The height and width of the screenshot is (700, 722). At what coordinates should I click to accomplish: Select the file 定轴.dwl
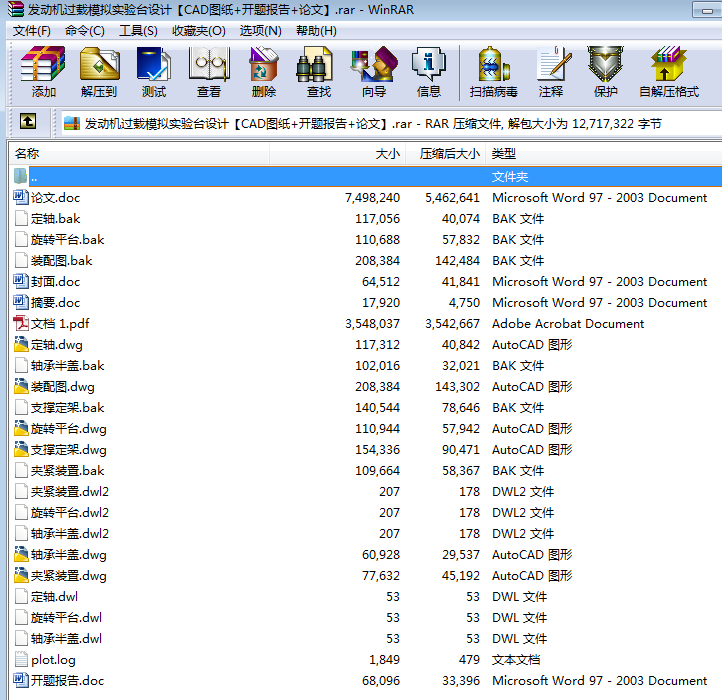[x=54, y=596]
